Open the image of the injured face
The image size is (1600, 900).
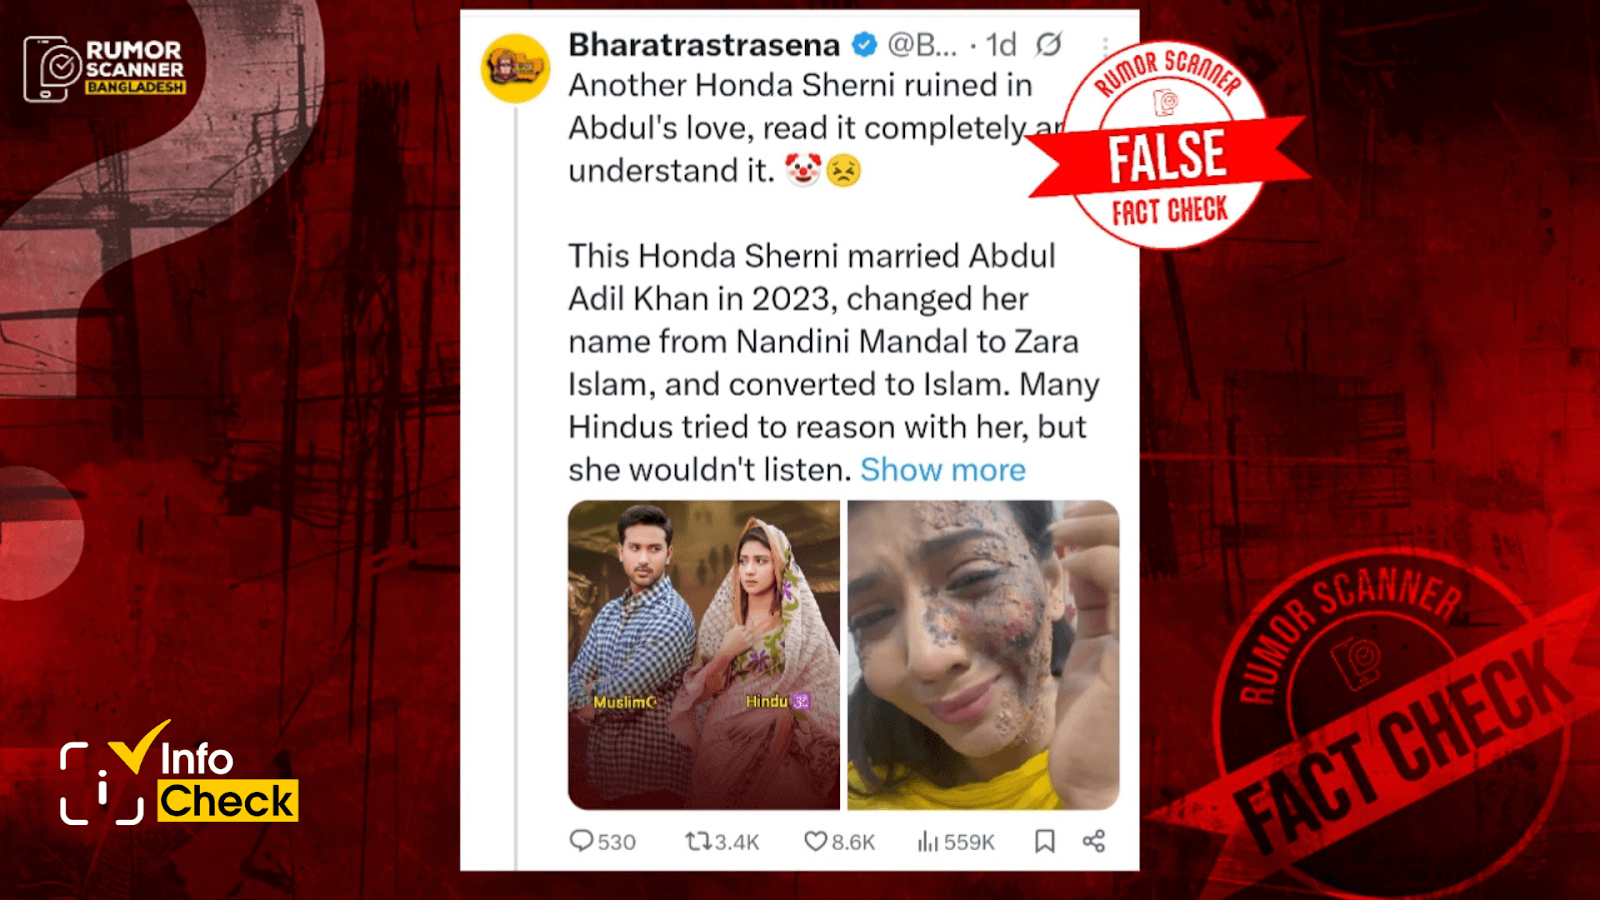[x=983, y=655]
